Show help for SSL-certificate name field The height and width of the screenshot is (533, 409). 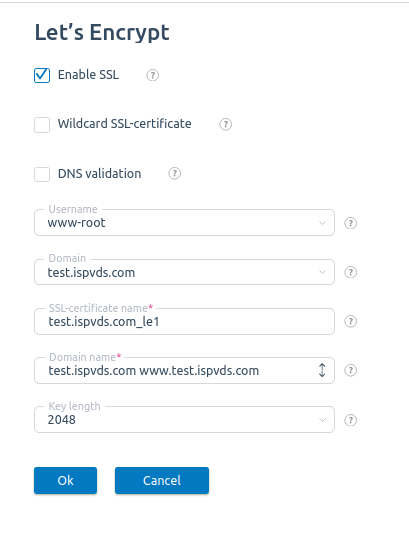tap(351, 322)
